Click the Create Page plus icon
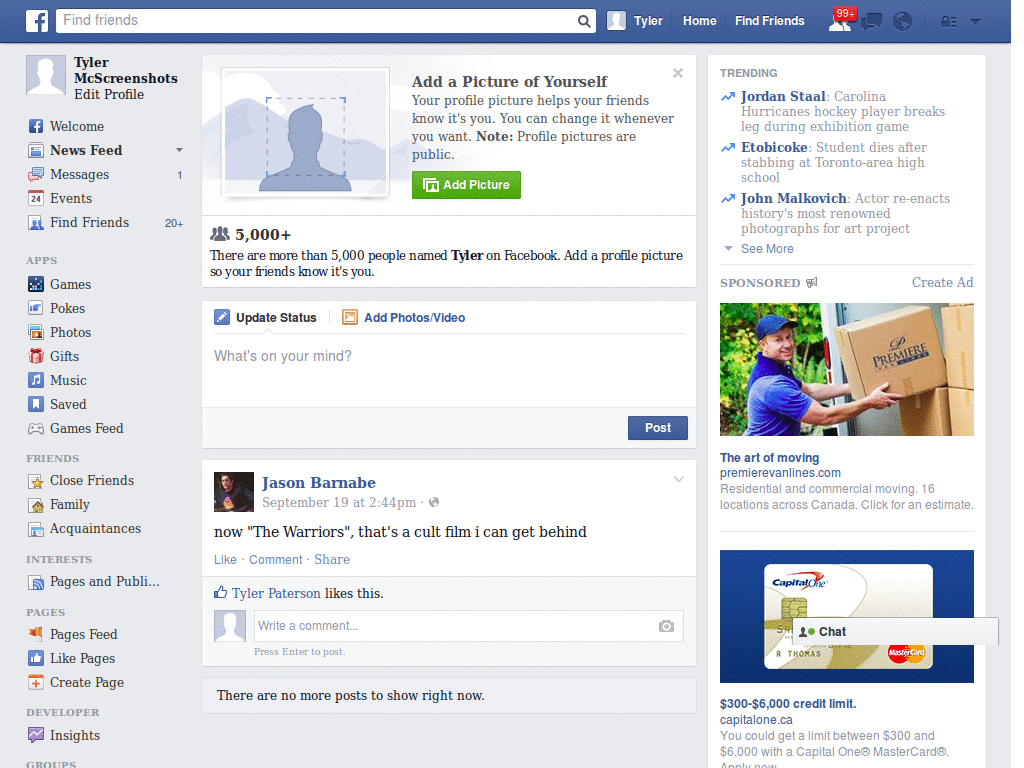The image size is (1024, 768). coord(36,682)
